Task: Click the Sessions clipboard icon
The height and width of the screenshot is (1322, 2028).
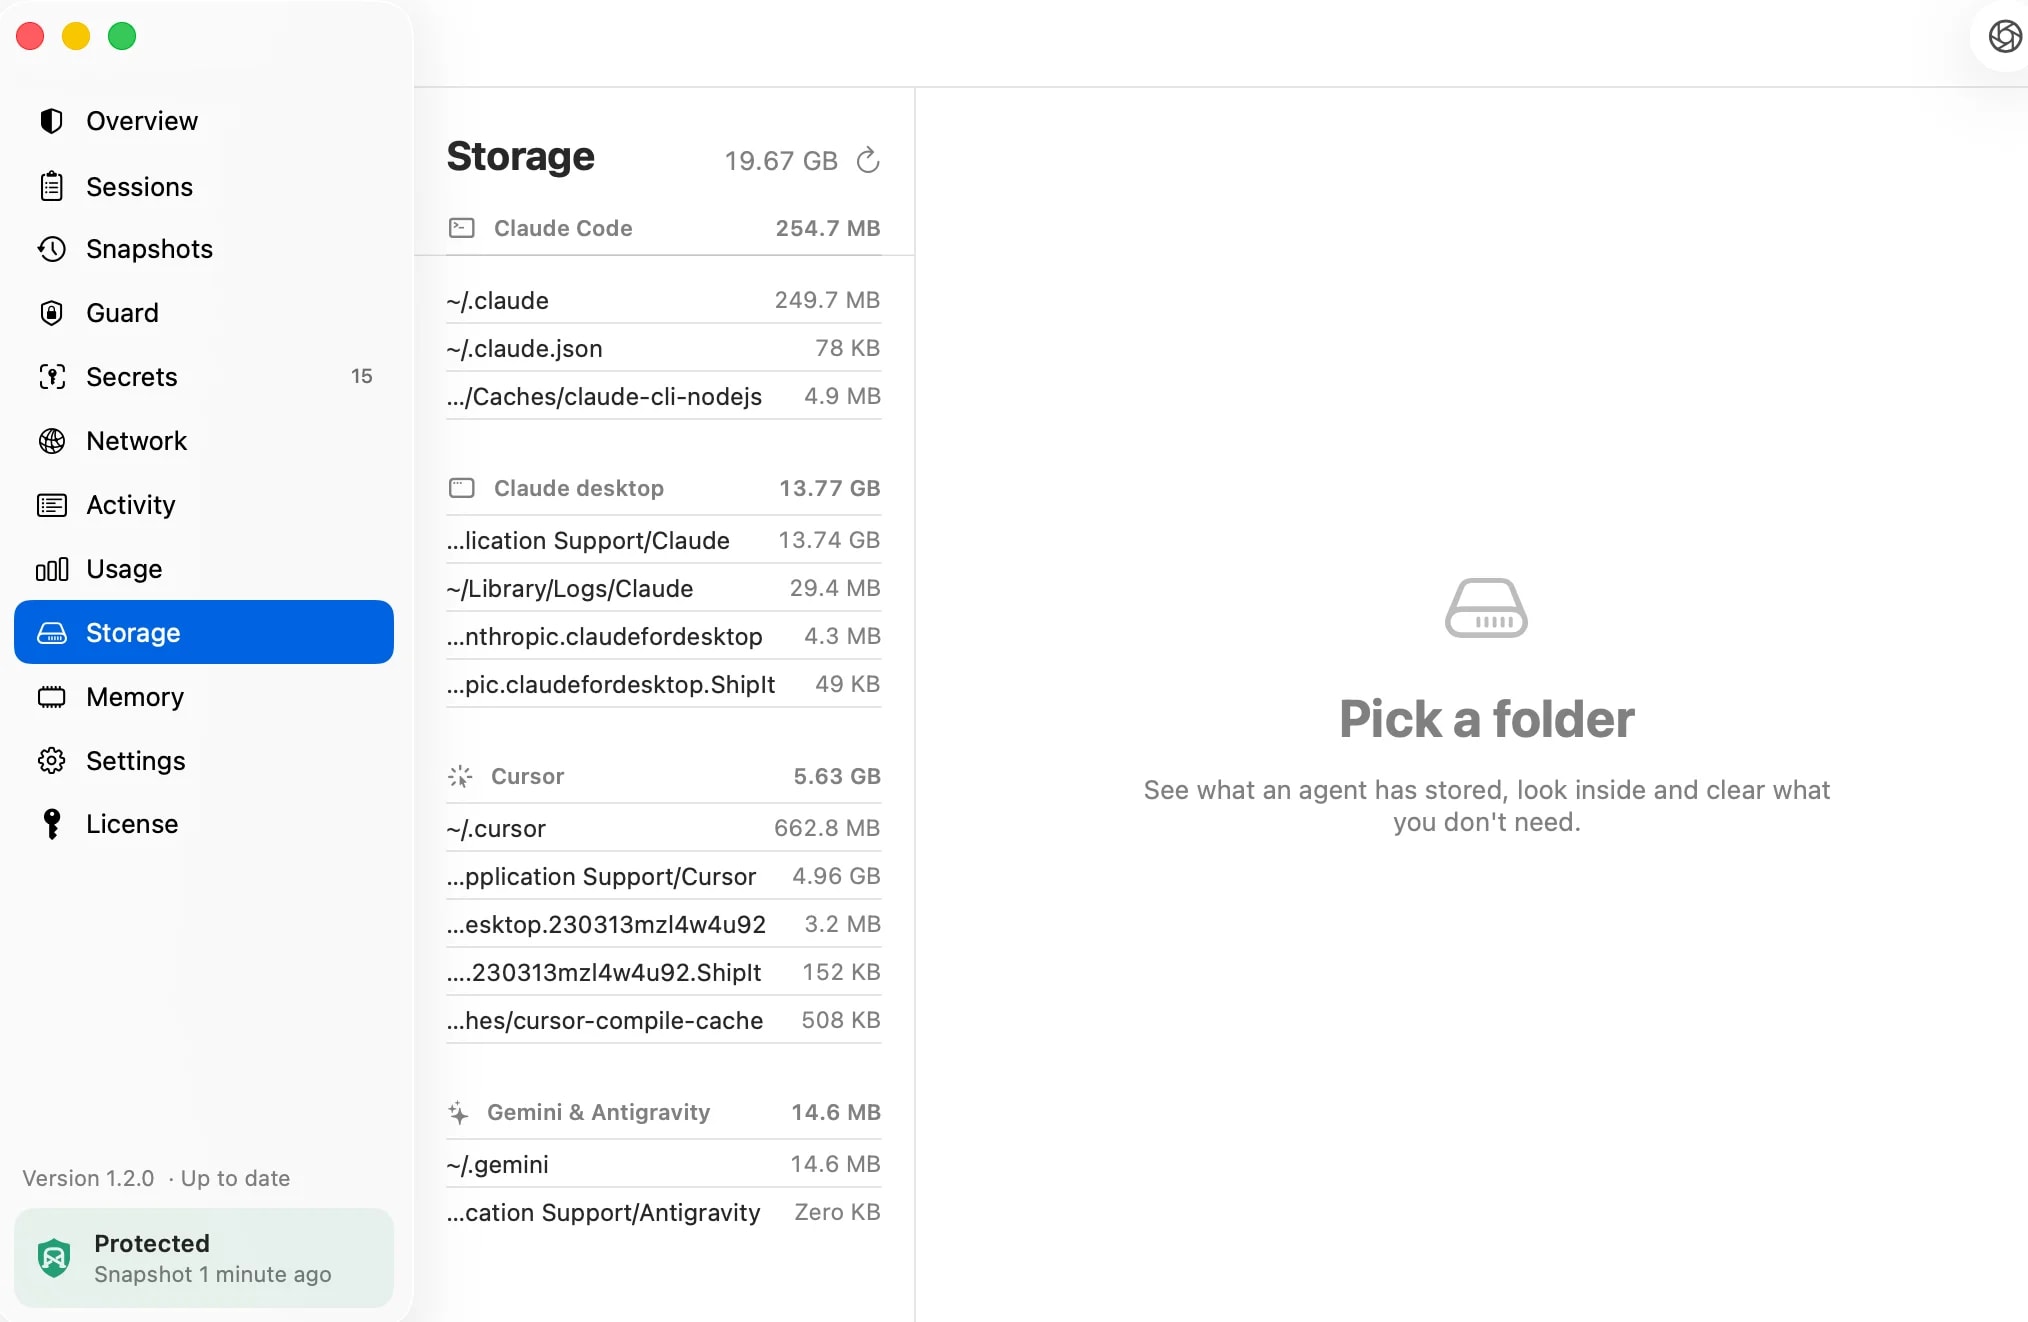Action: 51,187
